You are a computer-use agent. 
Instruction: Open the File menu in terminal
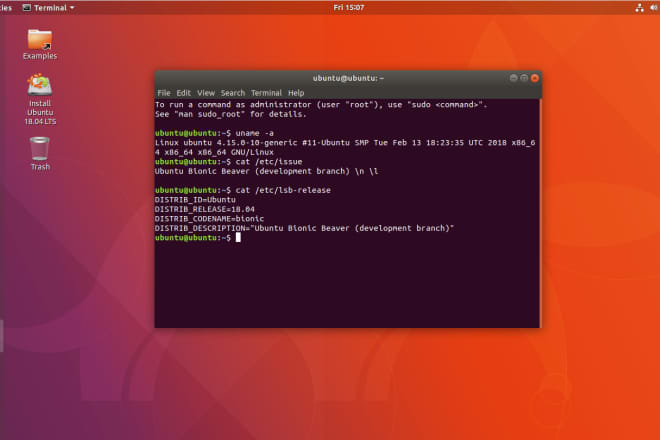[164, 93]
